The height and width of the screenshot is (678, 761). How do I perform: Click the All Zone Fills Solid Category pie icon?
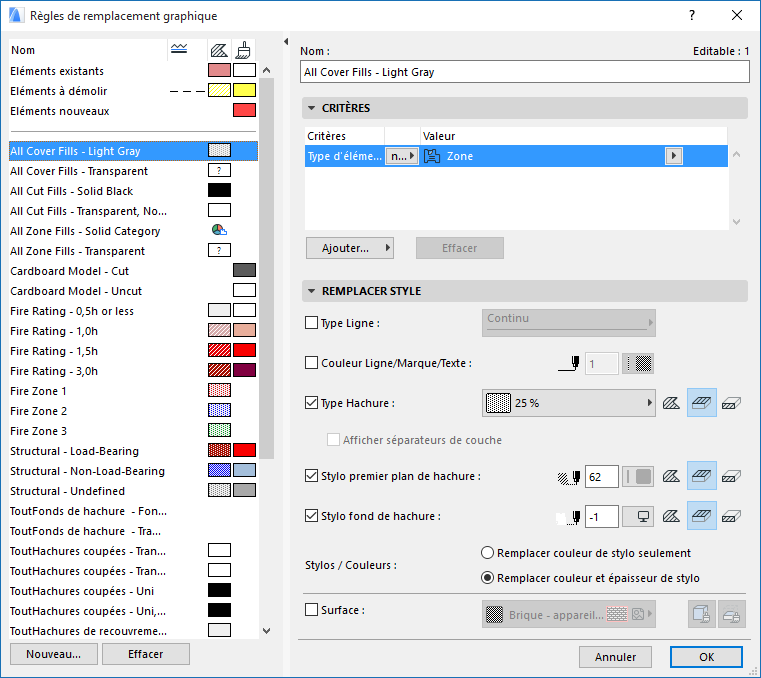(x=219, y=230)
